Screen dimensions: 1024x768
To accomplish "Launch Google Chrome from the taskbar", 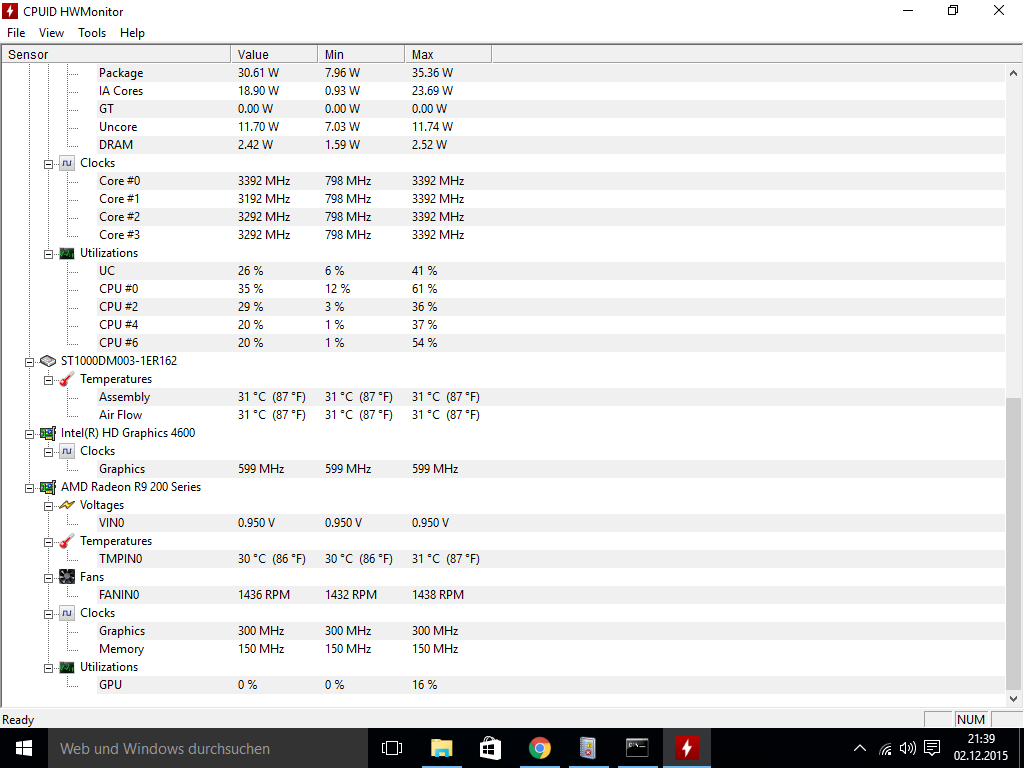I will tap(539, 748).
